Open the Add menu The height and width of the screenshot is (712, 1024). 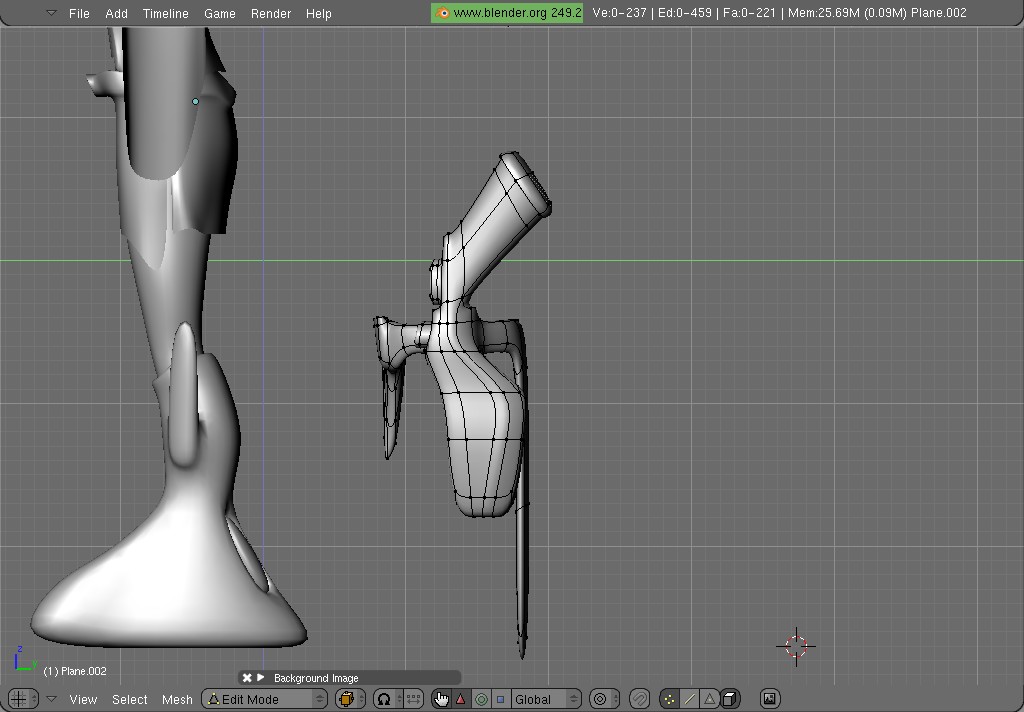pyautogui.click(x=116, y=13)
